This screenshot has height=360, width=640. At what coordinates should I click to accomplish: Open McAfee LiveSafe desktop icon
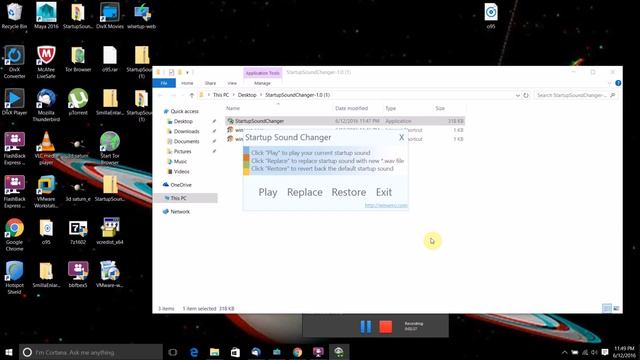coord(46,62)
